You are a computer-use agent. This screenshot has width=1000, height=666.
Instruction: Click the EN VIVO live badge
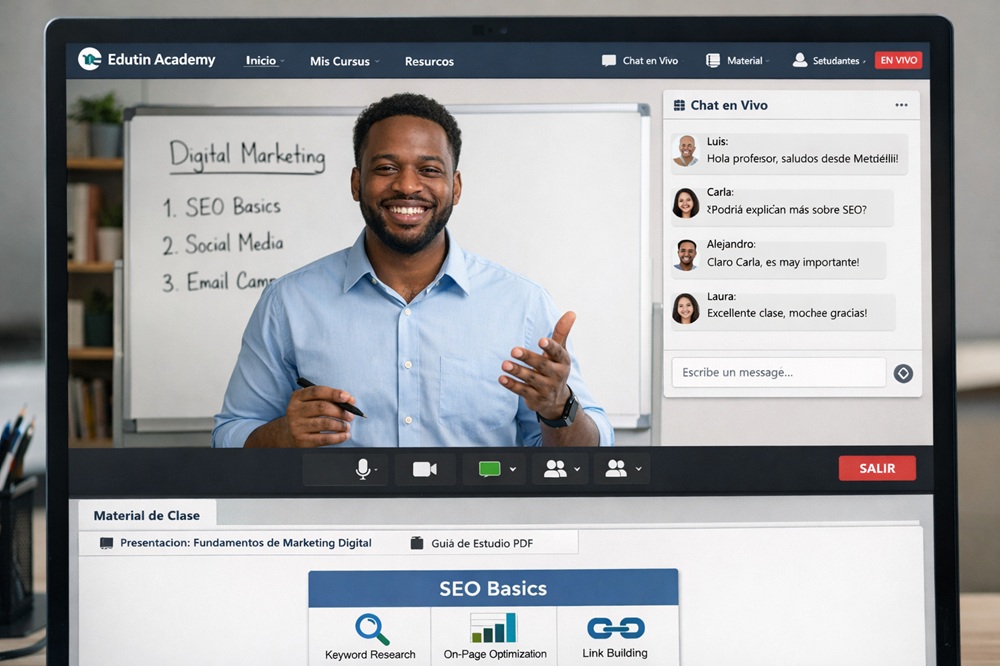click(x=898, y=60)
